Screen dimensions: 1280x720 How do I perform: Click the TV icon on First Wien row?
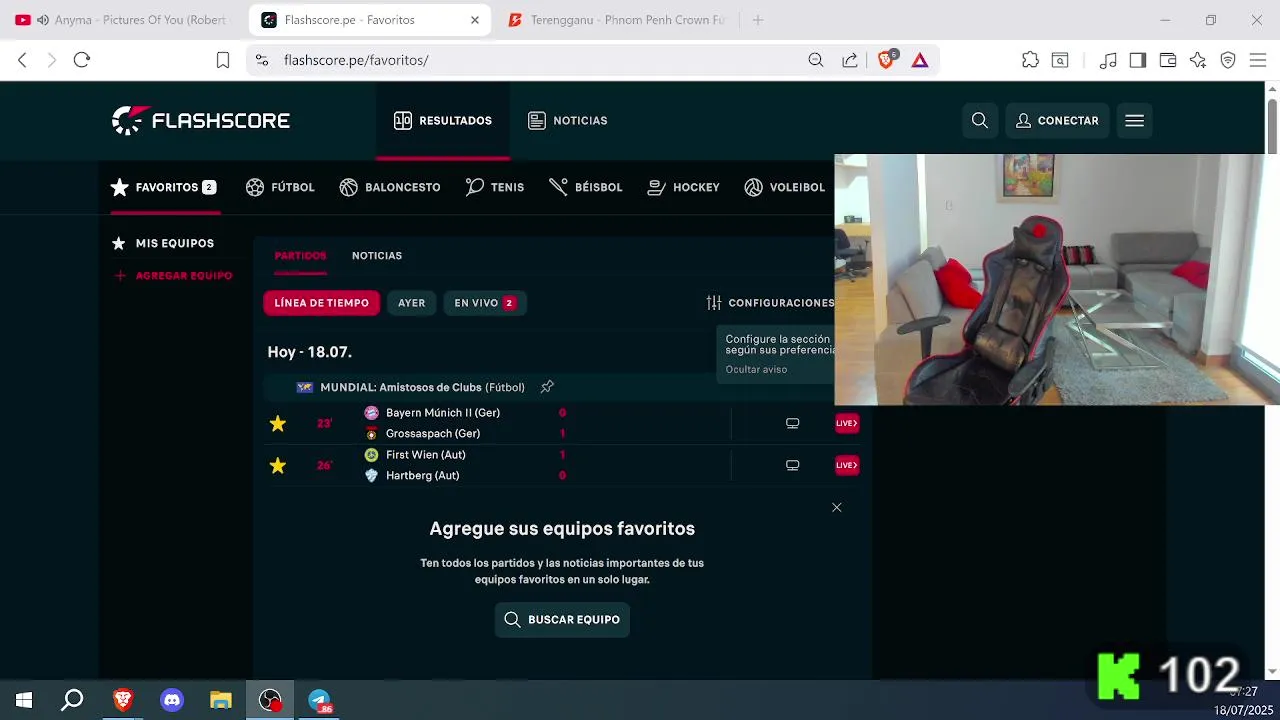pyautogui.click(x=792, y=465)
